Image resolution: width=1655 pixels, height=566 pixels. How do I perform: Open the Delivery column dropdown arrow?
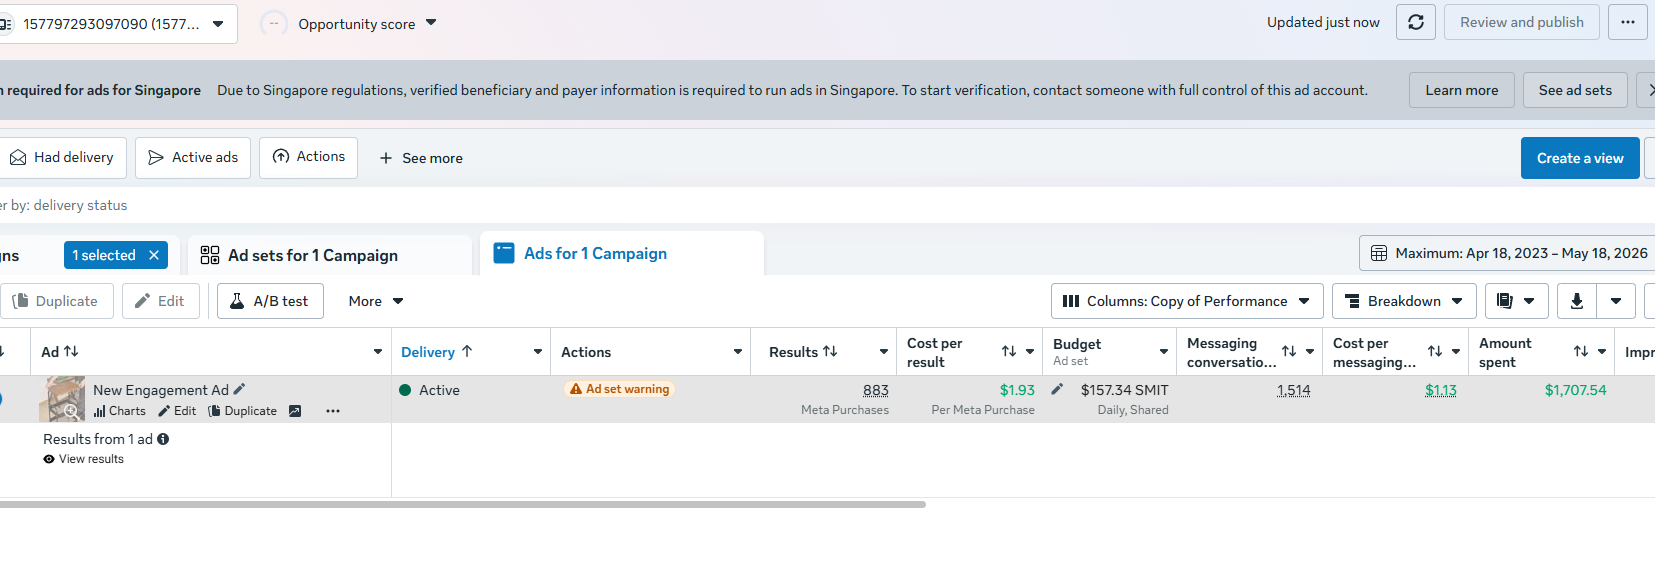[x=538, y=352]
